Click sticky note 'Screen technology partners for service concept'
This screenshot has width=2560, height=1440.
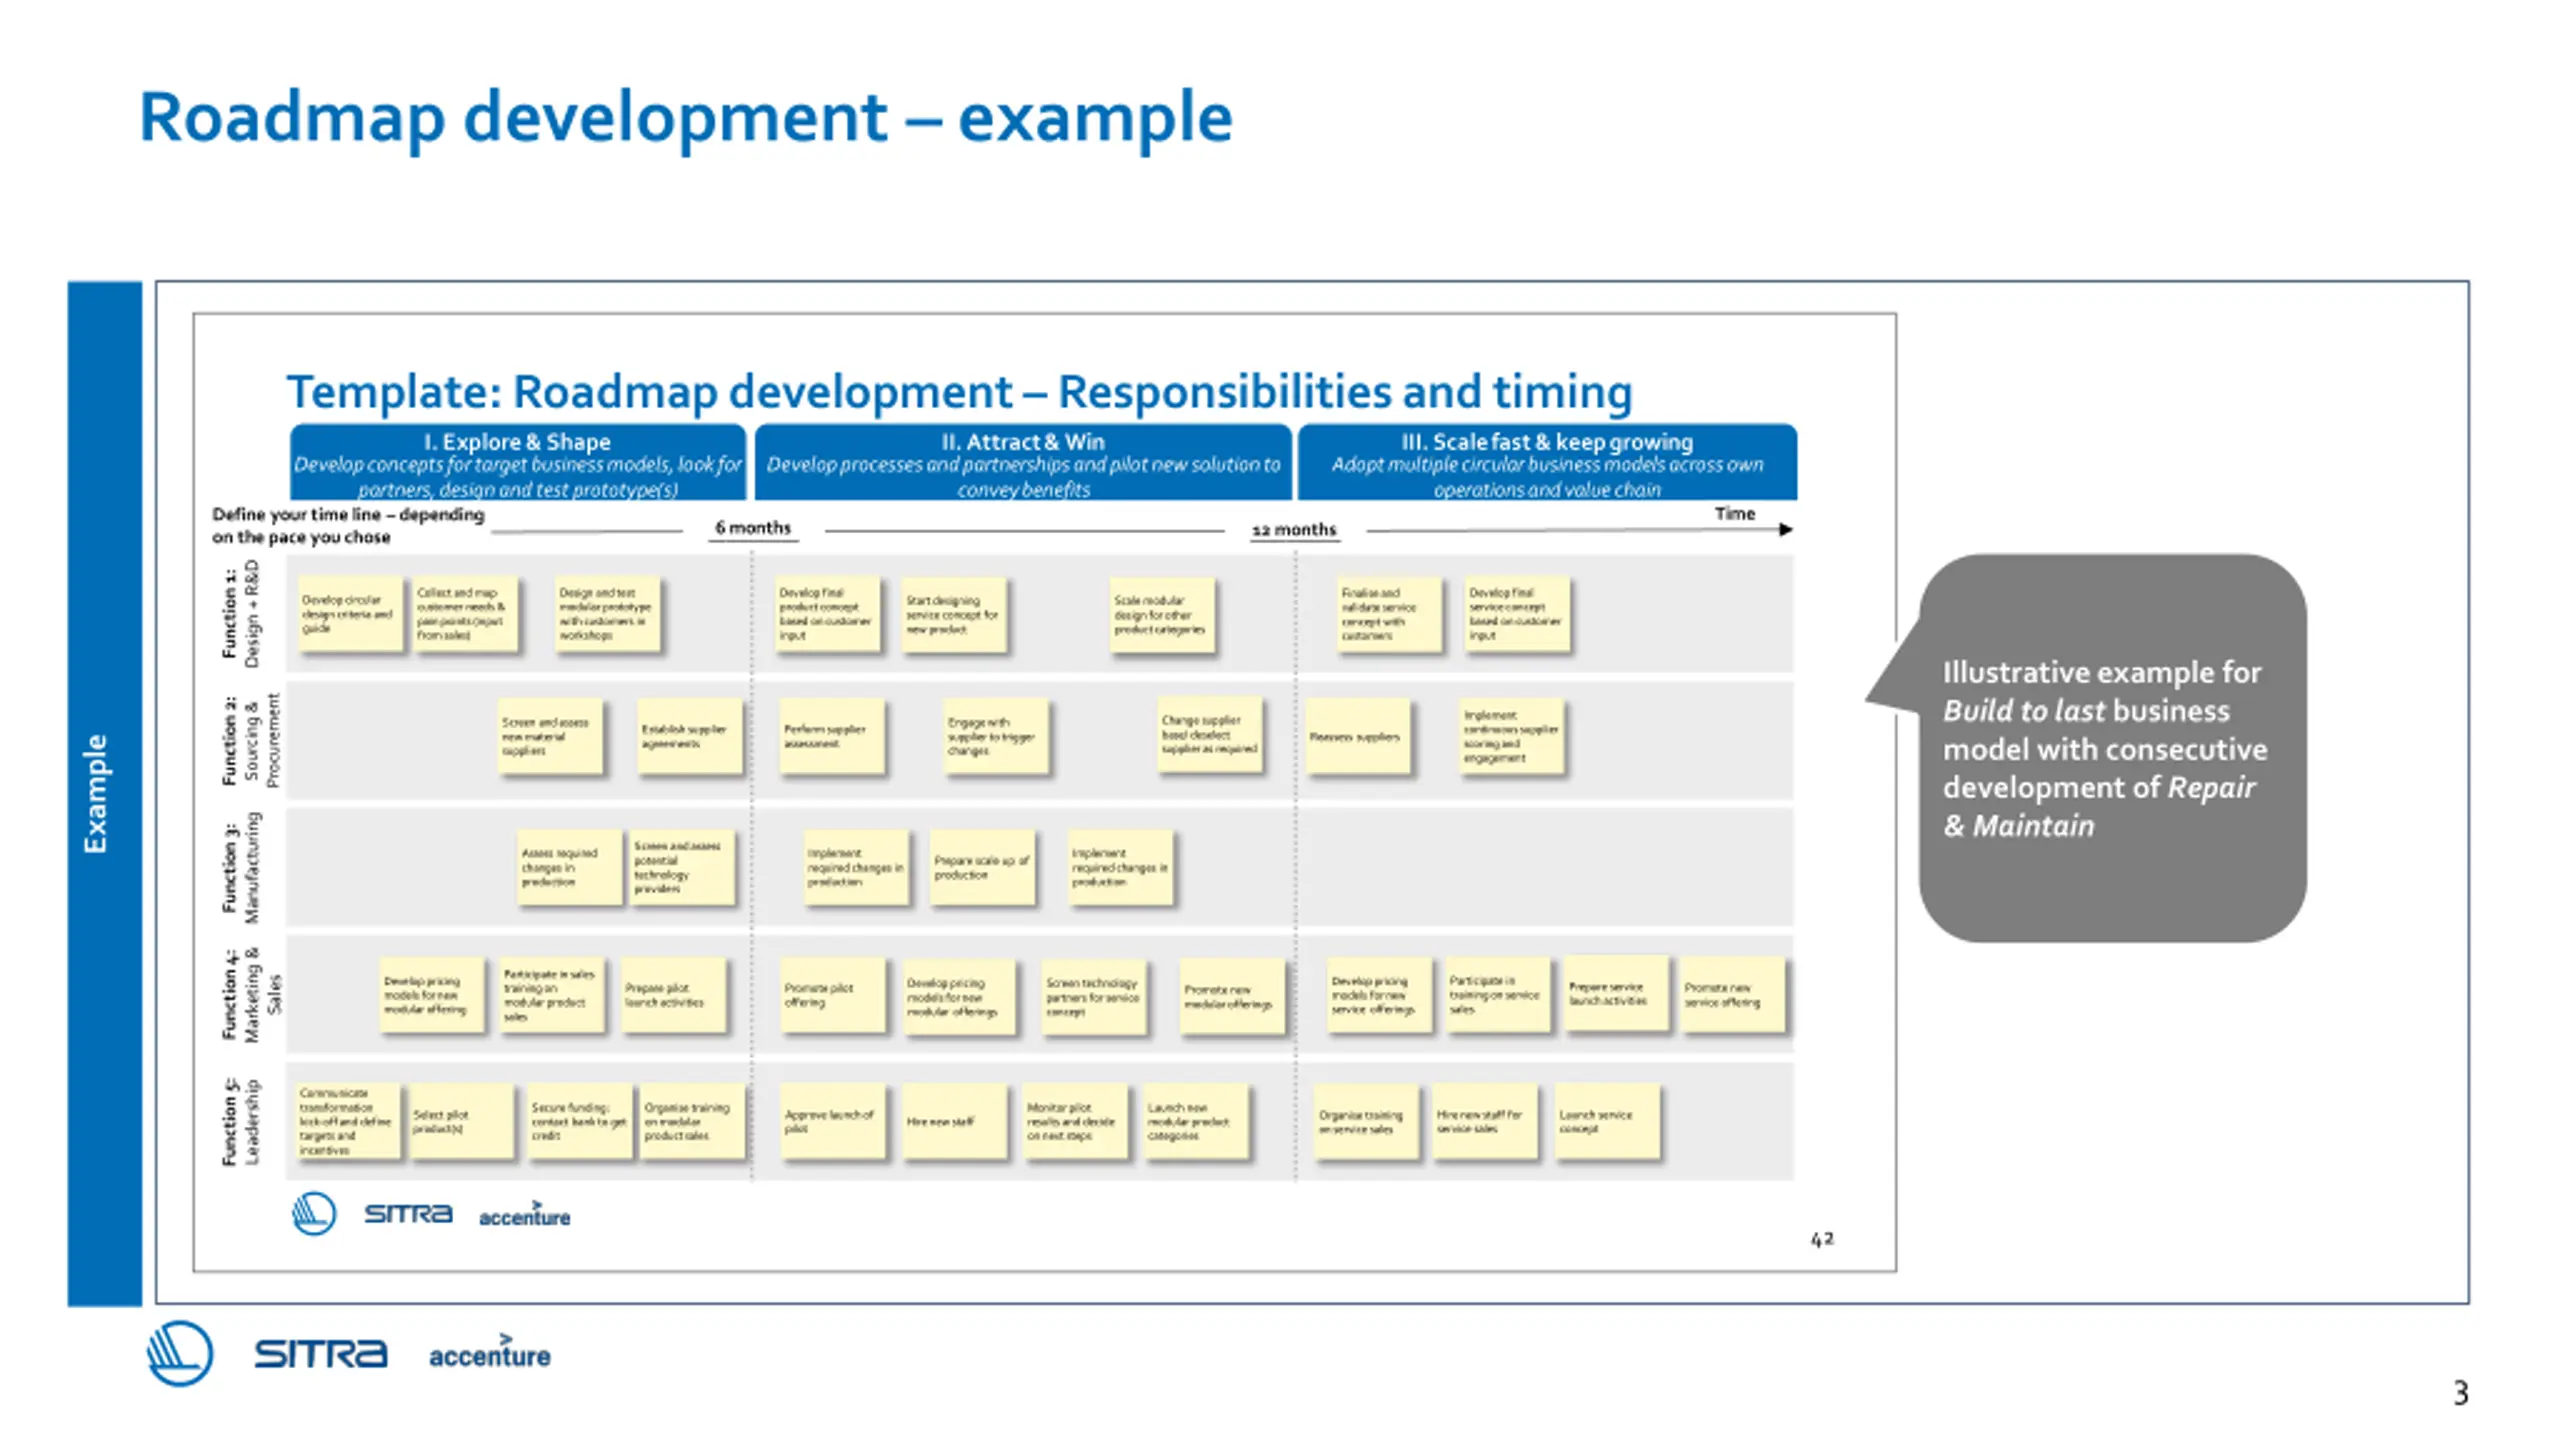(1095, 997)
